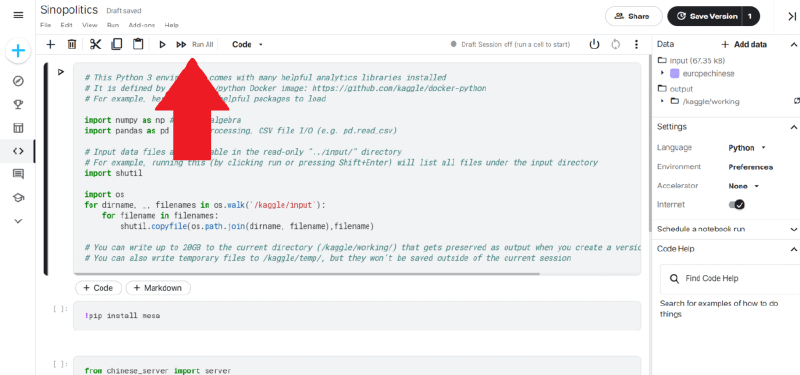Copy cell with the copy icon
The width and height of the screenshot is (800, 375).
116,44
